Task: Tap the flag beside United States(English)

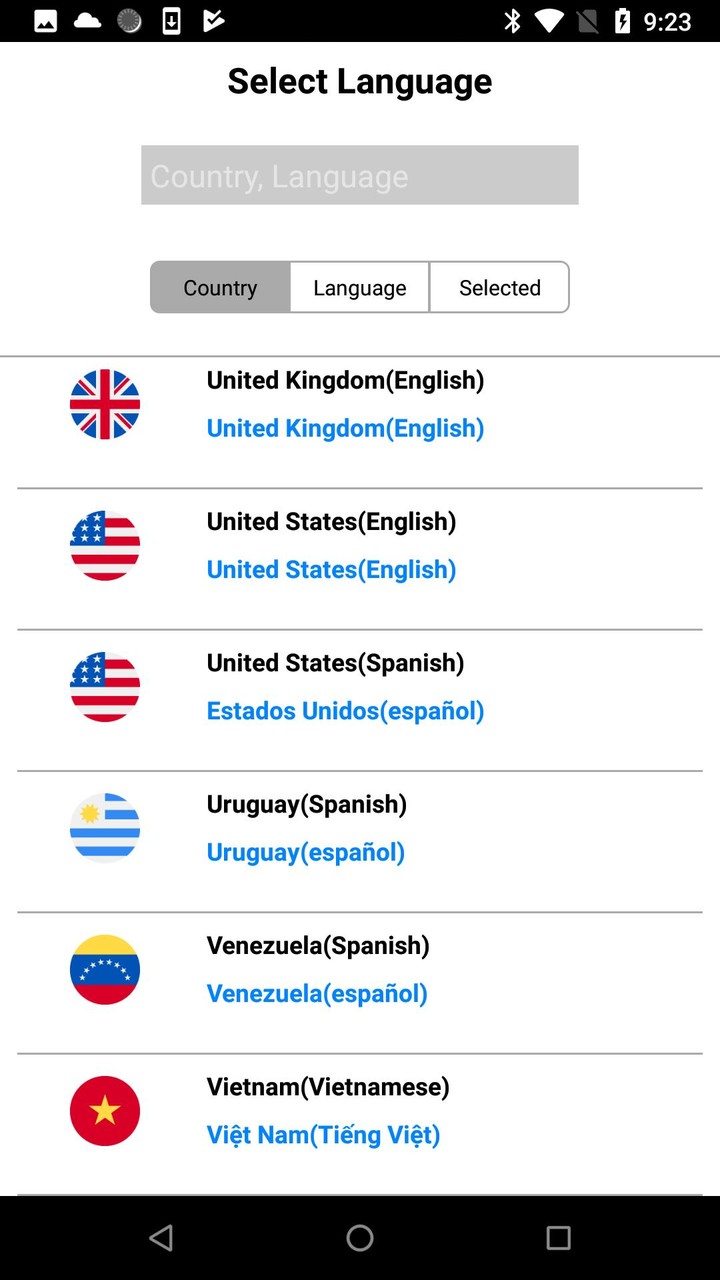Action: (x=105, y=546)
